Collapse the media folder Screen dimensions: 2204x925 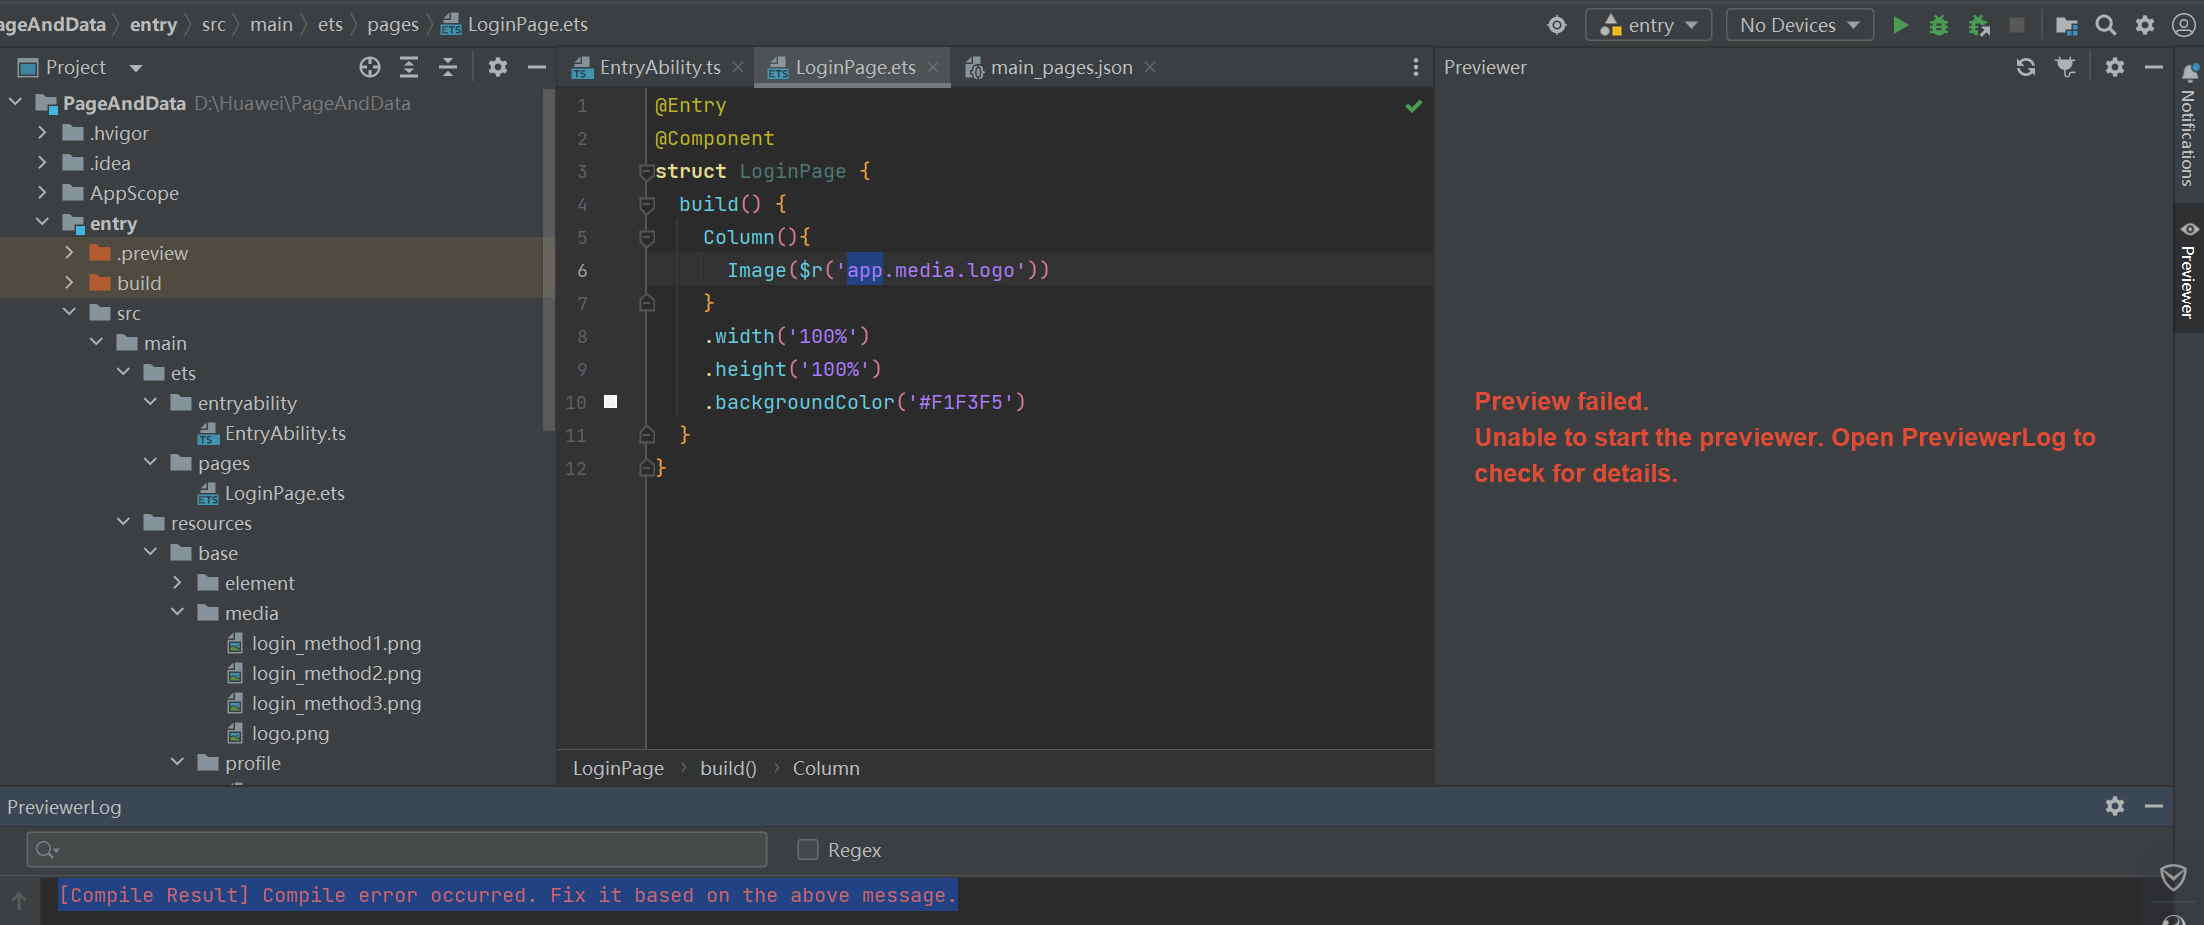click(177, 612)
